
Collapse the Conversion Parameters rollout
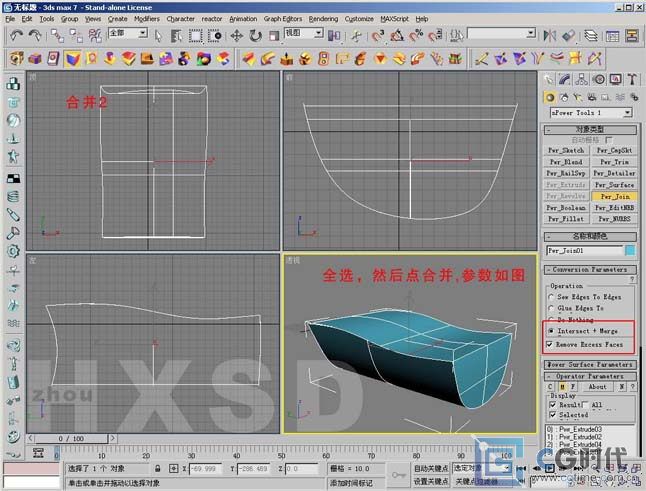[590, 269]
